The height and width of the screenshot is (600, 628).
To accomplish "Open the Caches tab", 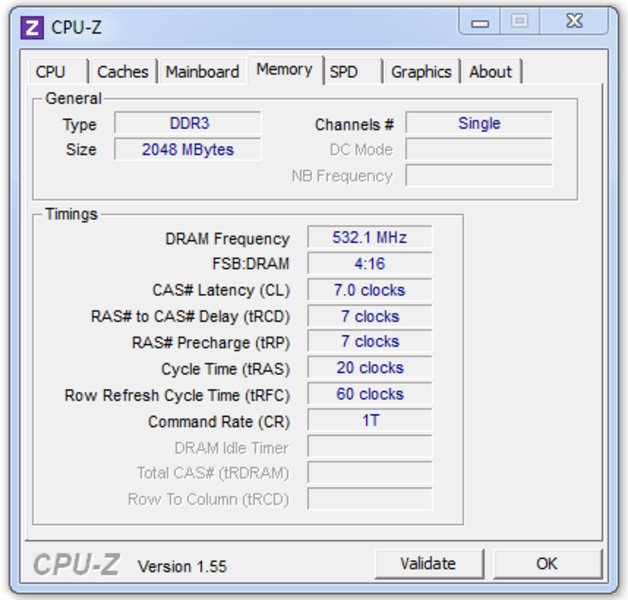I will [x=123, y=72].
